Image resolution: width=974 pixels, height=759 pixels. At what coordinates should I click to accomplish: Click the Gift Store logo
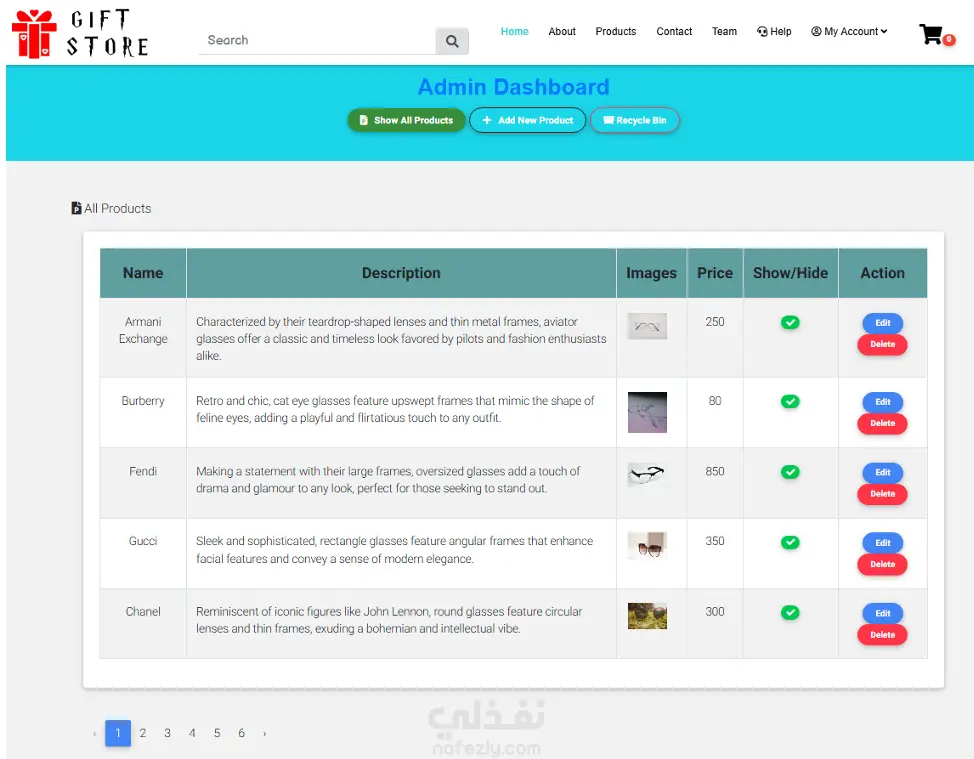click(80, 34)
